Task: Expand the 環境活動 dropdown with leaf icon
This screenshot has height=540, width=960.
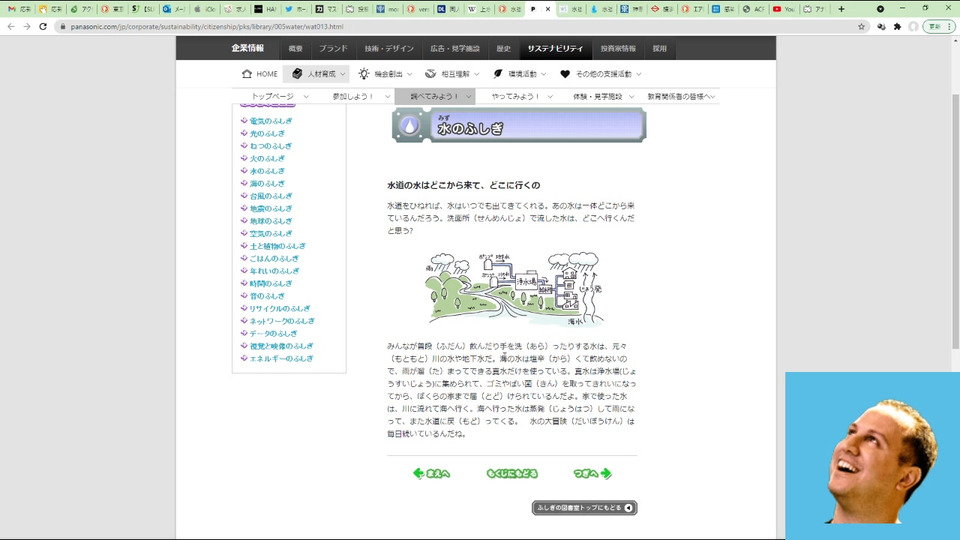Action: (520, 73)
